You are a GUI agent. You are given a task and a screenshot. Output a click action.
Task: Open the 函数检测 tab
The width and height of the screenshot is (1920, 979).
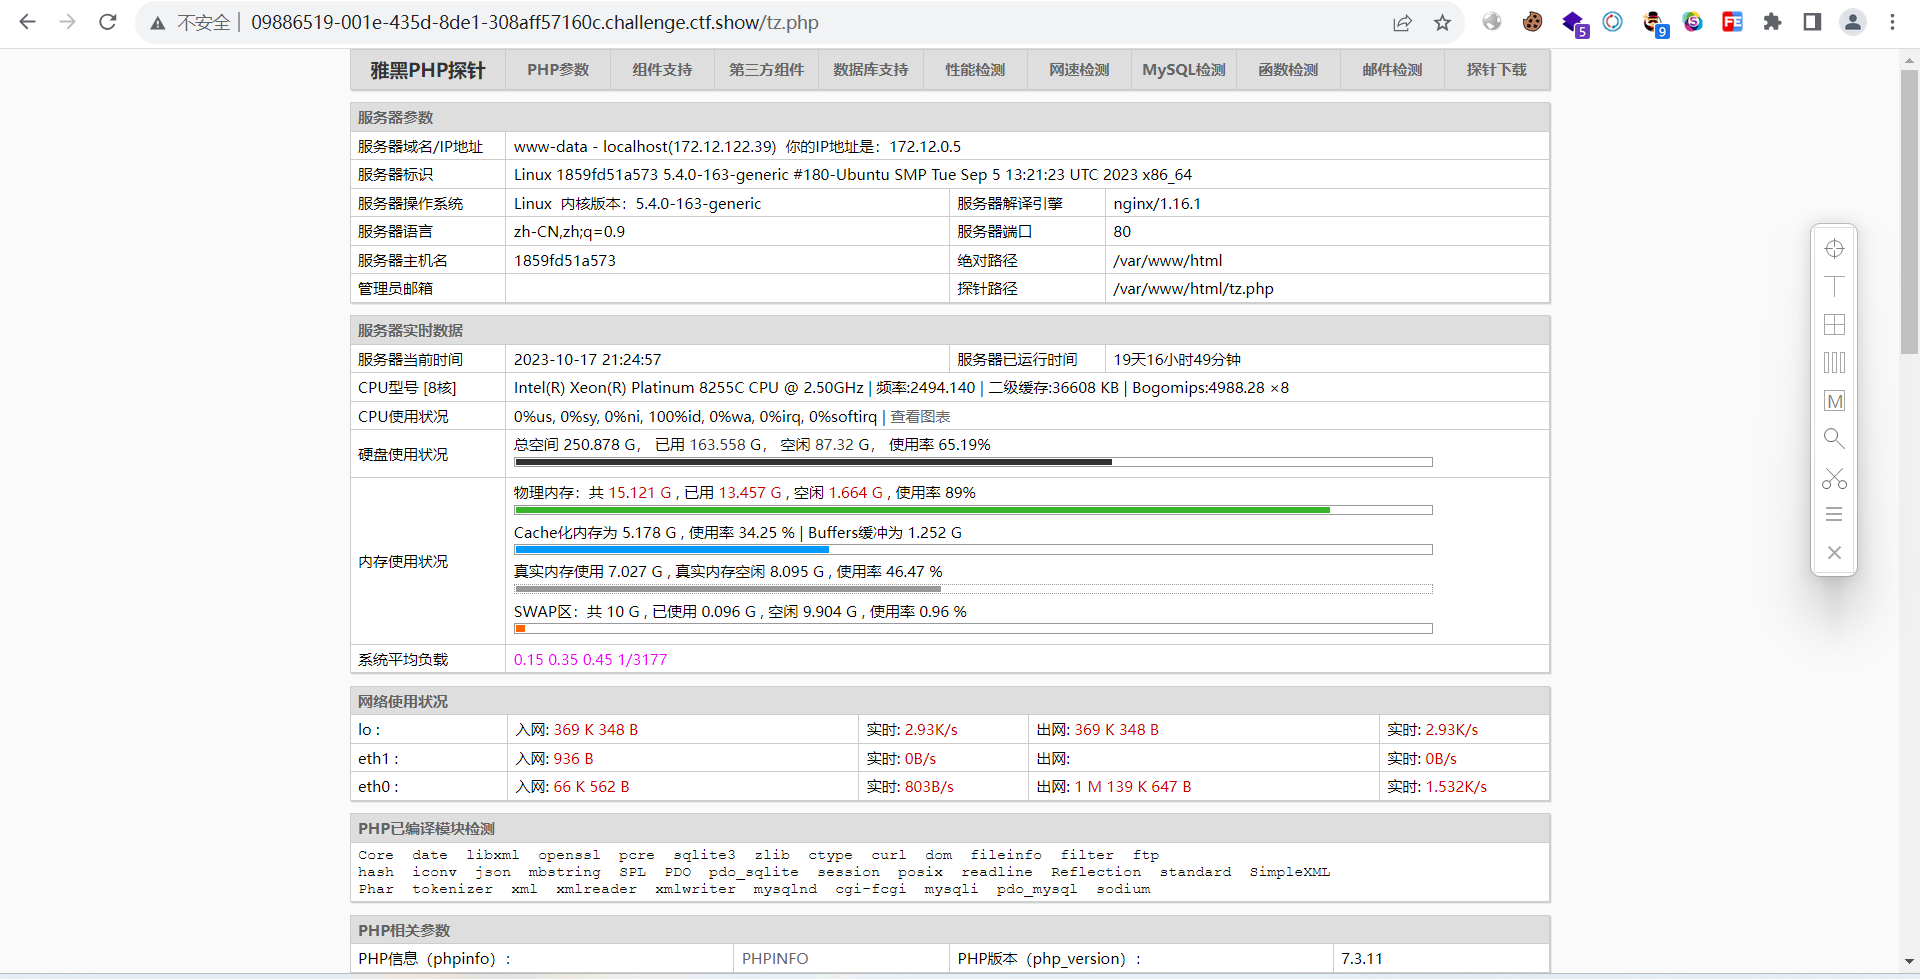click(x=1288, y=70)
